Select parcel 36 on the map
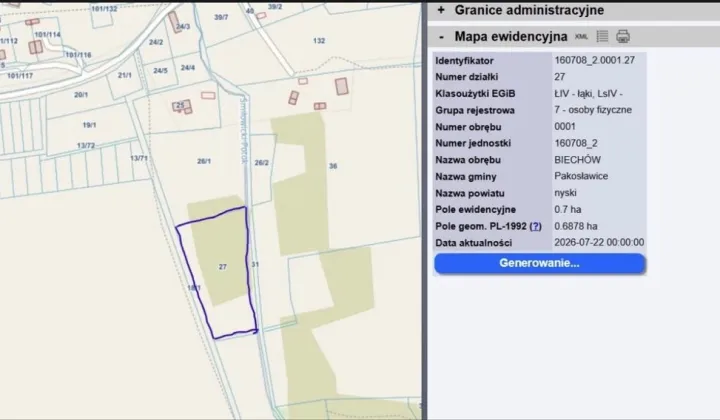Screen dimensions: 720x420 pos(333,166)
